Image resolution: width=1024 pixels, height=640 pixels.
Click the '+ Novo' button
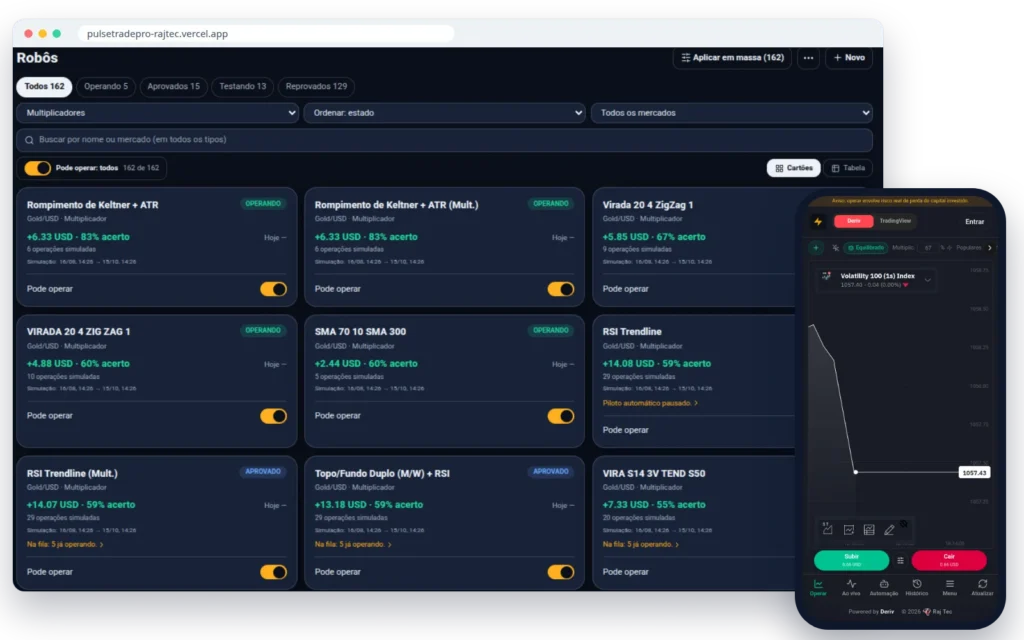[x=849, y=57]
